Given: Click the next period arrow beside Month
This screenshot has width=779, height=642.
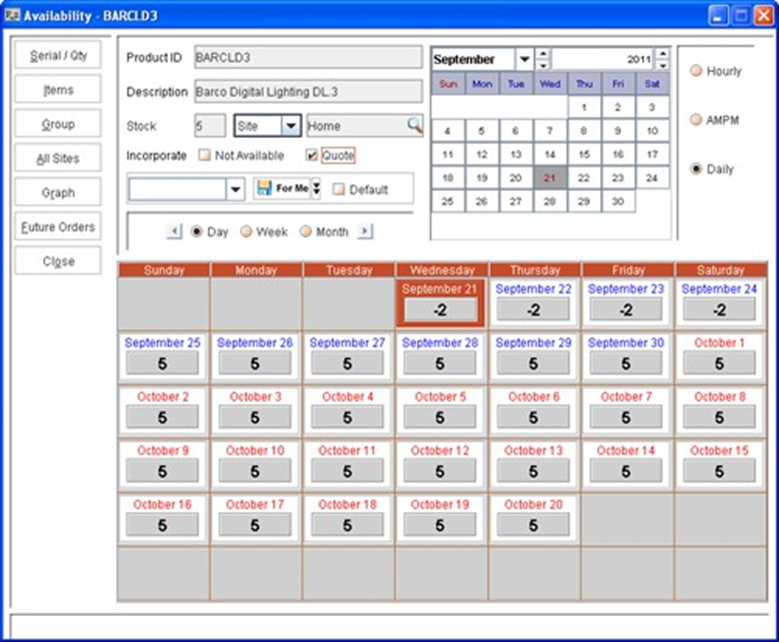Looking at the screenshot, I should coord(365,231).
